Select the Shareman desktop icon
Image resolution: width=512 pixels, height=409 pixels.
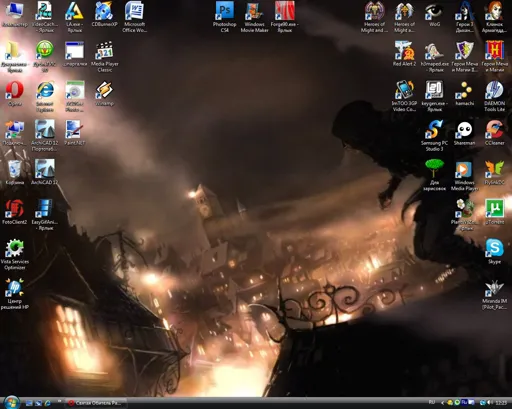point(464,133)
